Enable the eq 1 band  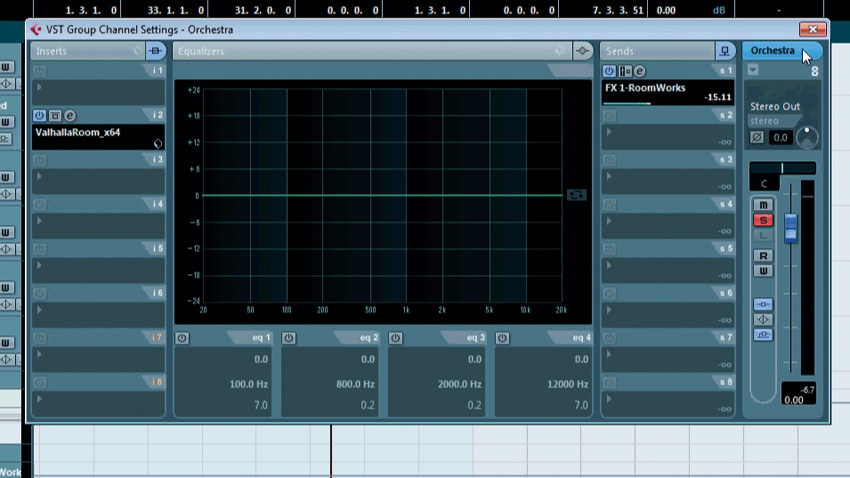coord(182,338)
